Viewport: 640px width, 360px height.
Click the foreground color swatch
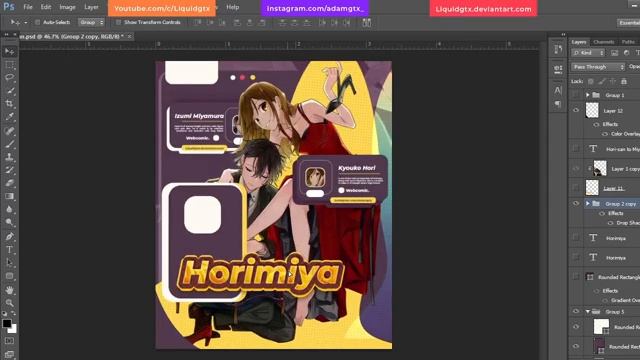(x=7, y=323)
